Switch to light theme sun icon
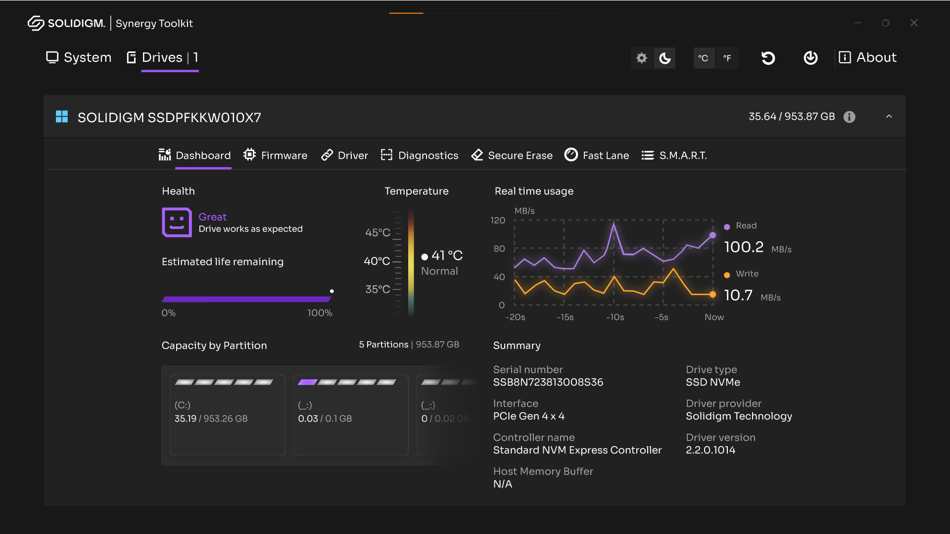 pyautogui.click(x=642, y=58)
